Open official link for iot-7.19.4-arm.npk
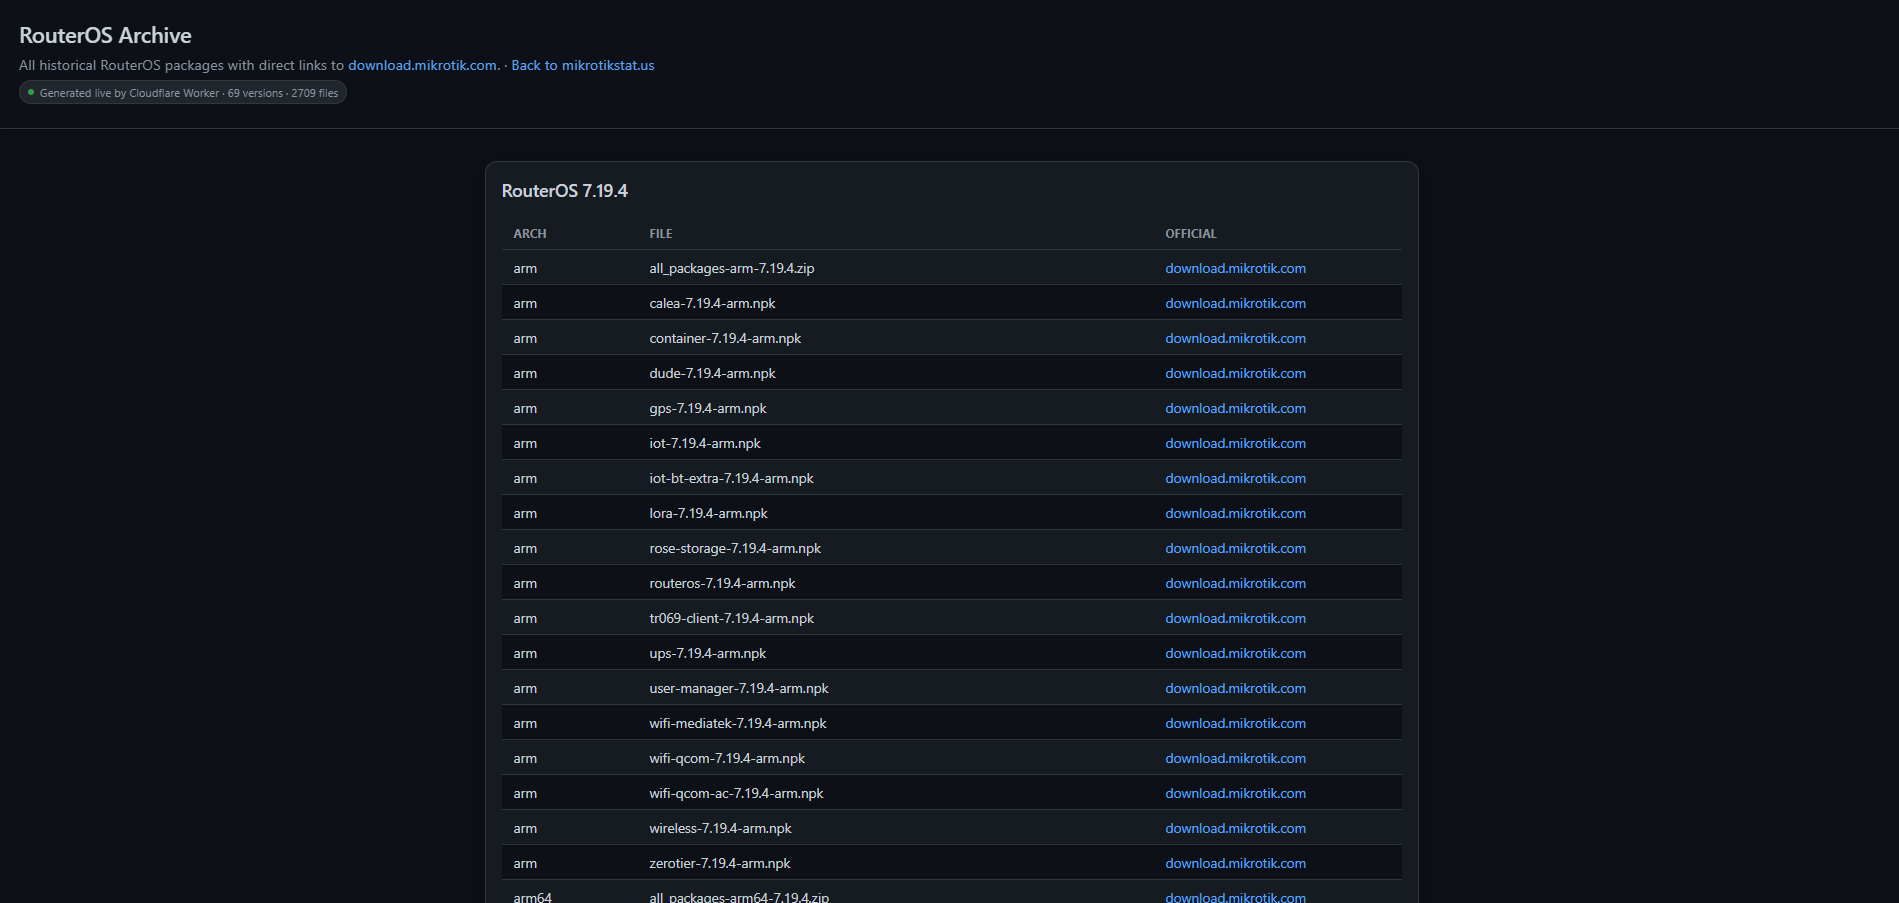The image size is (1899, 903). [1235, 443]
